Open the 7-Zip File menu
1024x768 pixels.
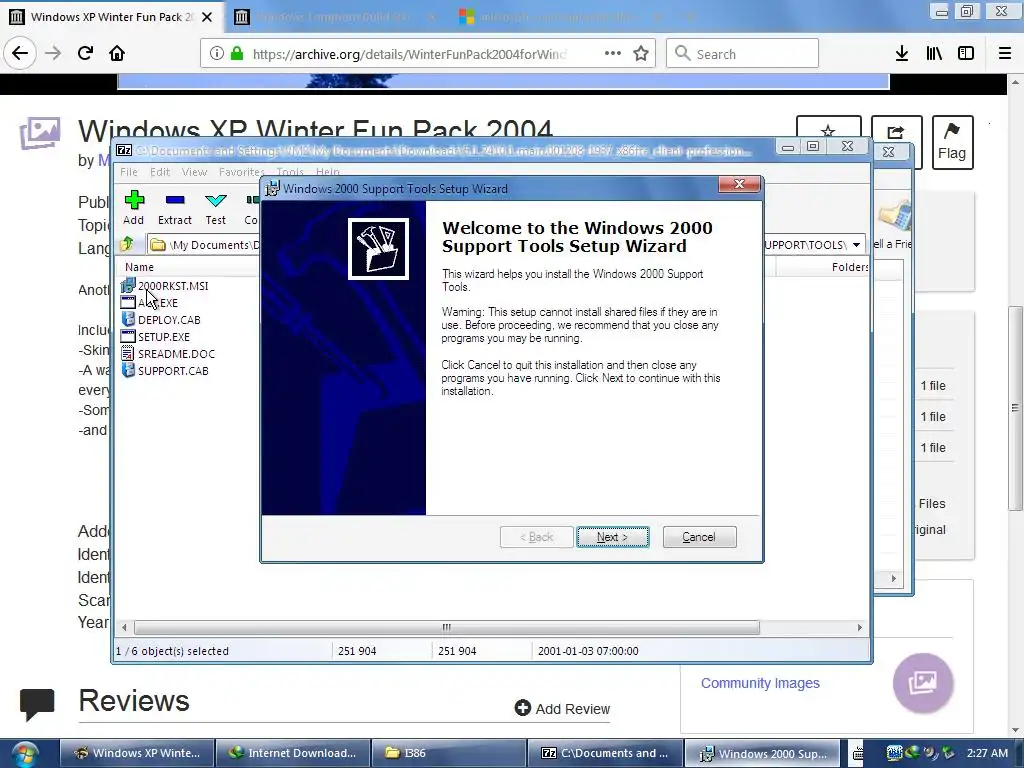[x=129, y=172]
